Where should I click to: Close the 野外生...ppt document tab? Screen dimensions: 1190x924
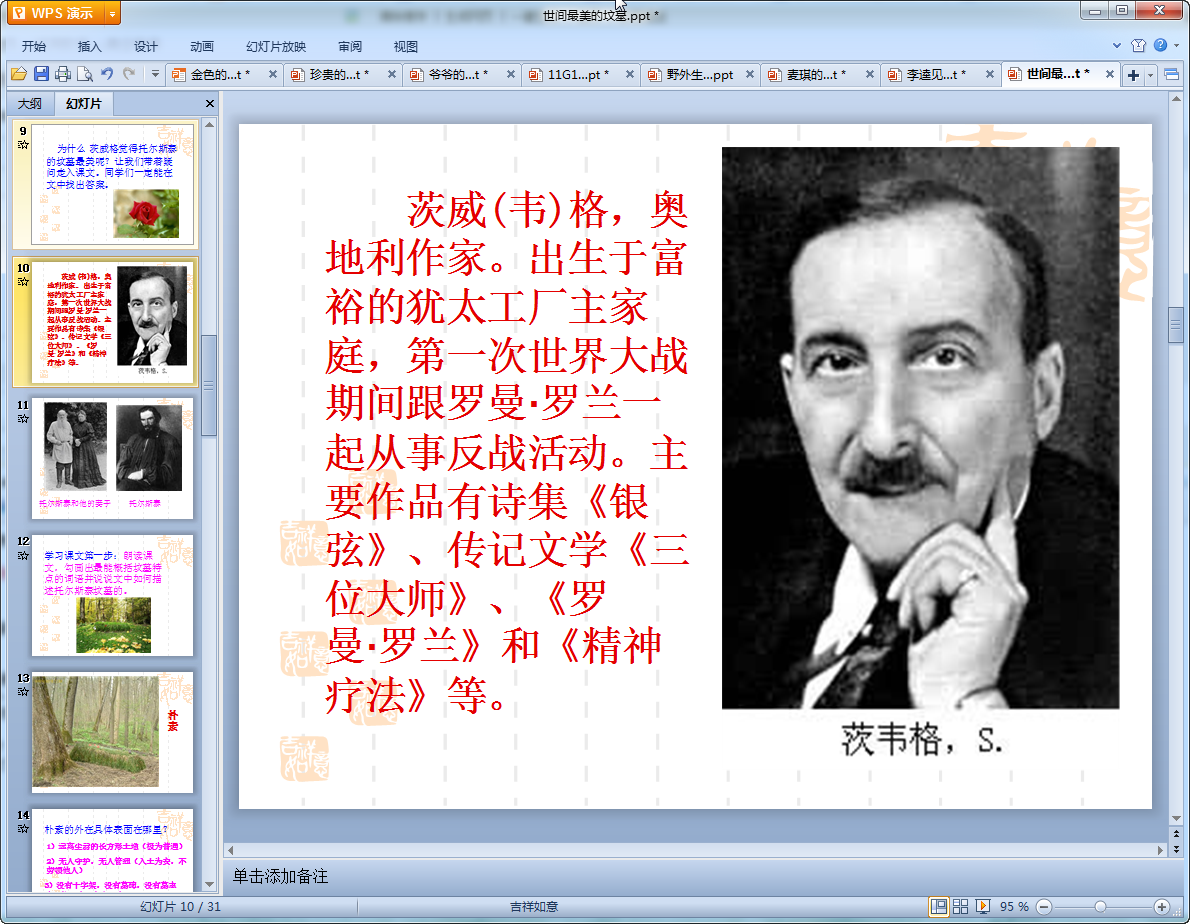(x=750, y=74)
